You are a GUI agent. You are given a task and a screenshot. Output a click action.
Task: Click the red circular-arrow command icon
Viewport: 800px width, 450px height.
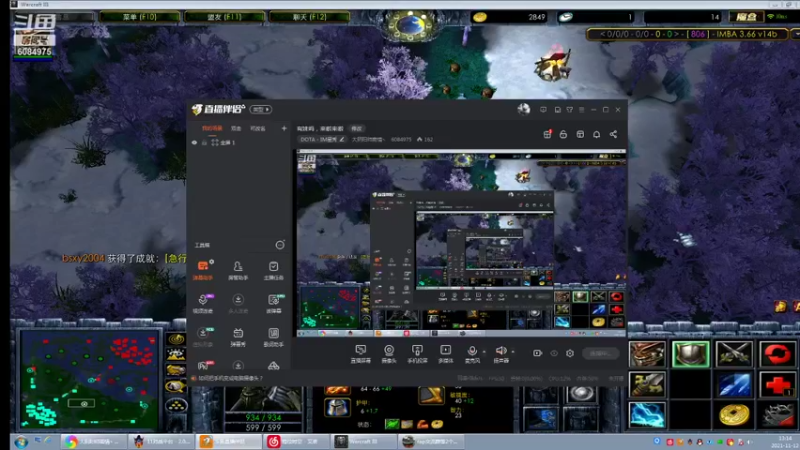777,354
